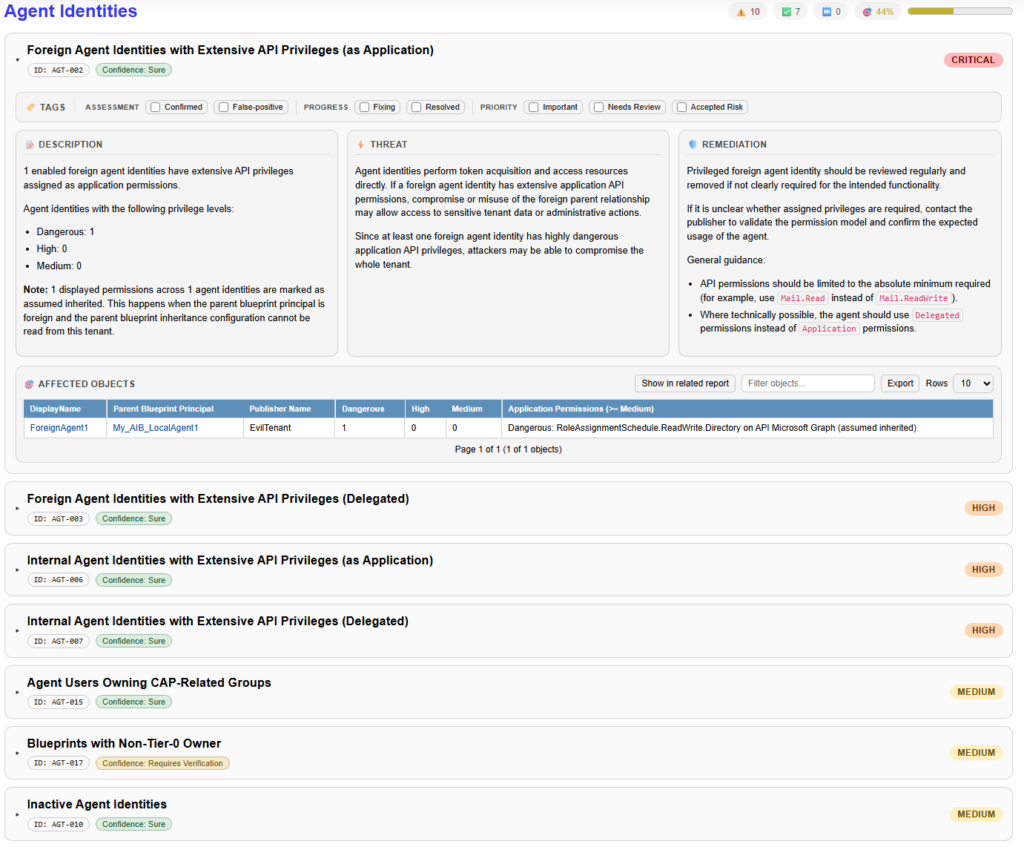This screenshot has width=1024, height=847.
Task: Sort by Parent Blueprint Principal column
Action: pos(174,409)
